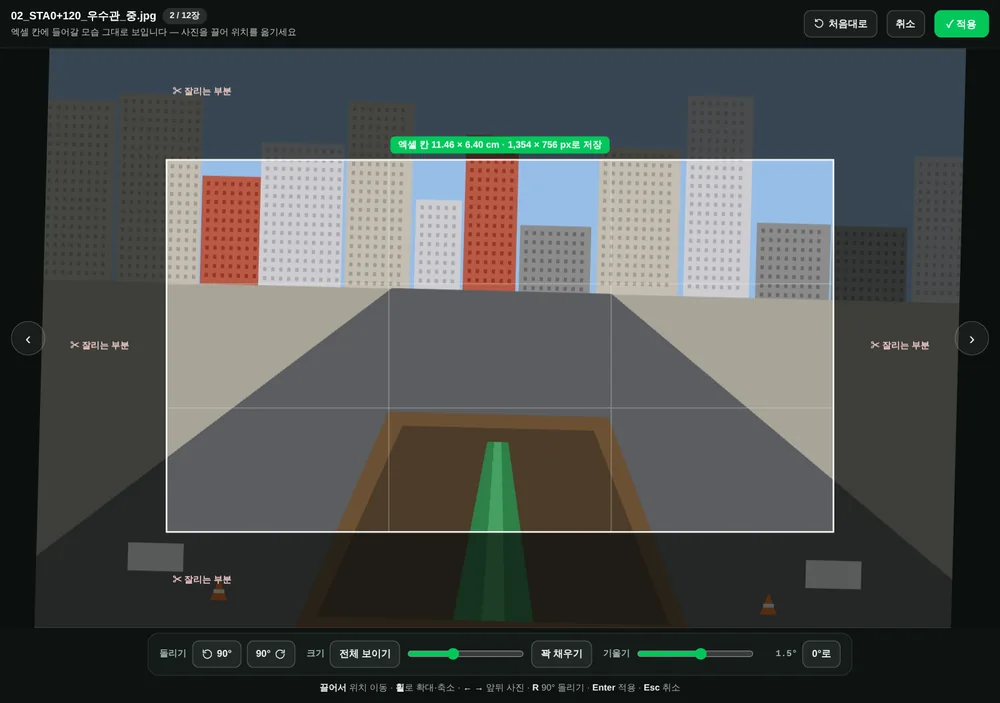
Task: Adjust the 기울기 tilt slider
Action: [x=695, y=654]
